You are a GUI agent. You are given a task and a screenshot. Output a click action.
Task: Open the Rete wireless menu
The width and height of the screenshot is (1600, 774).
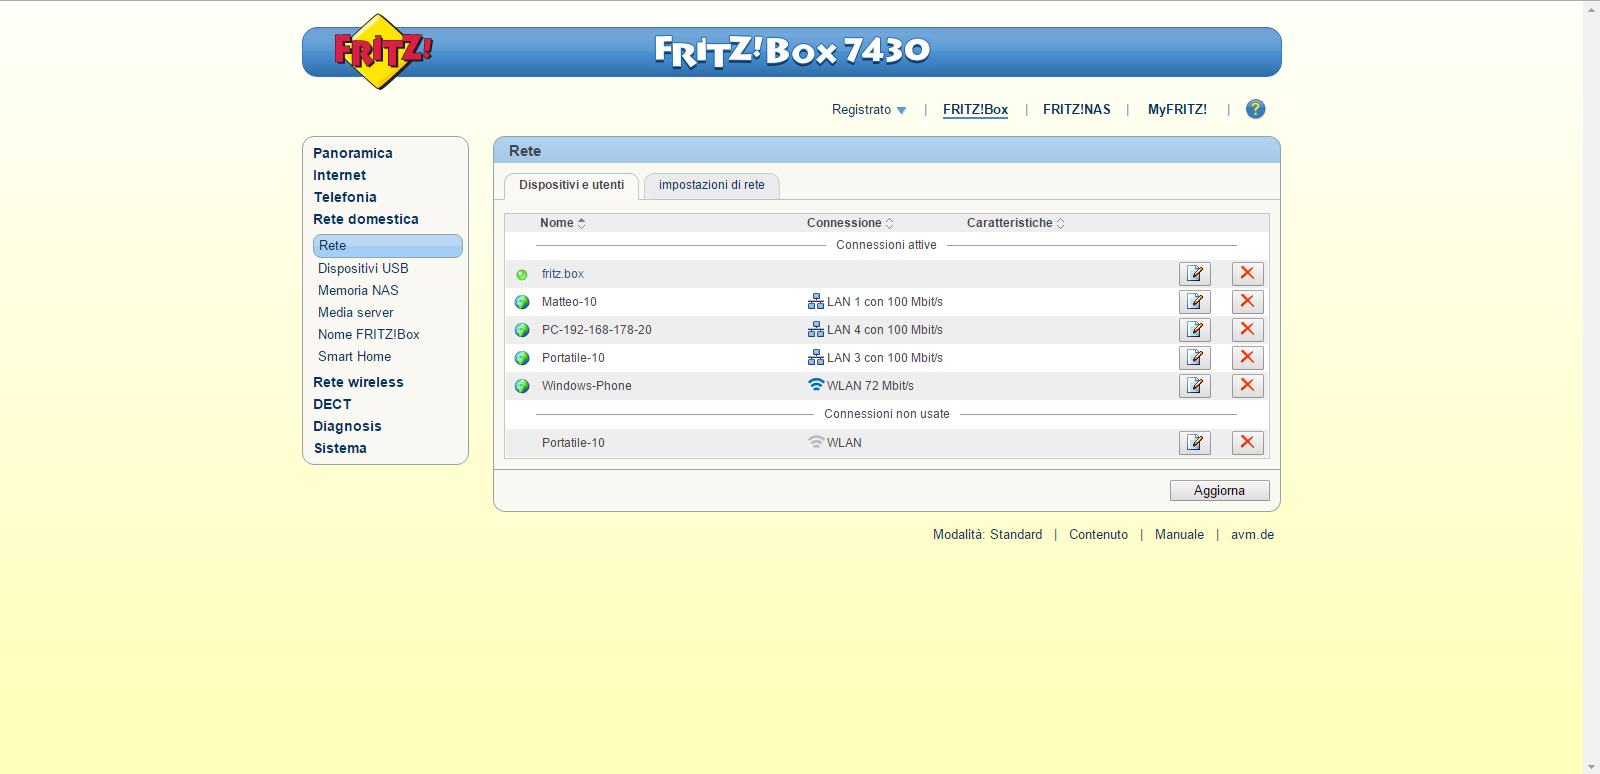(x=358, y=382)
